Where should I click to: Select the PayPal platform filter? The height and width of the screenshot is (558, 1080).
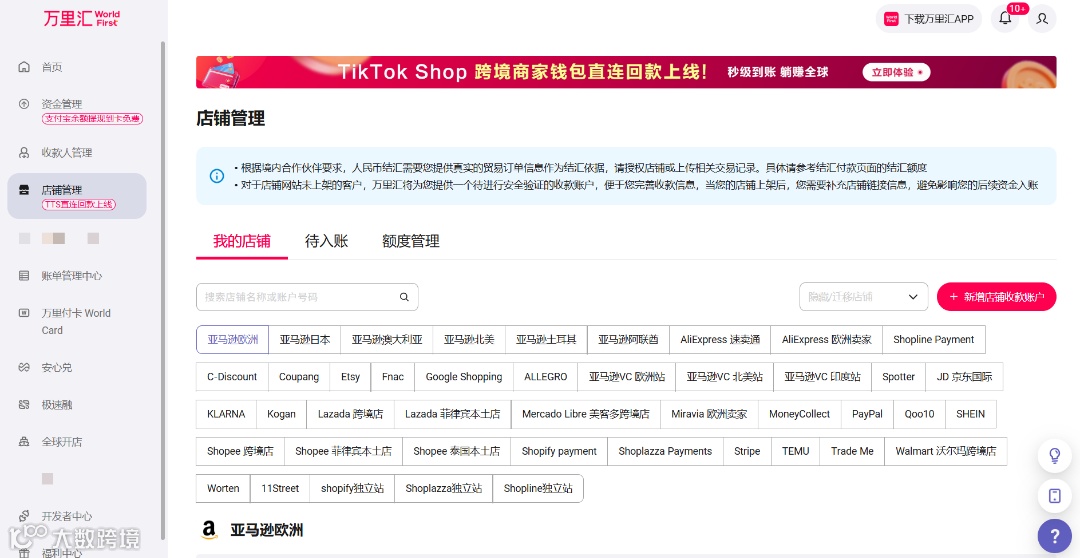(x=867, y=414)
